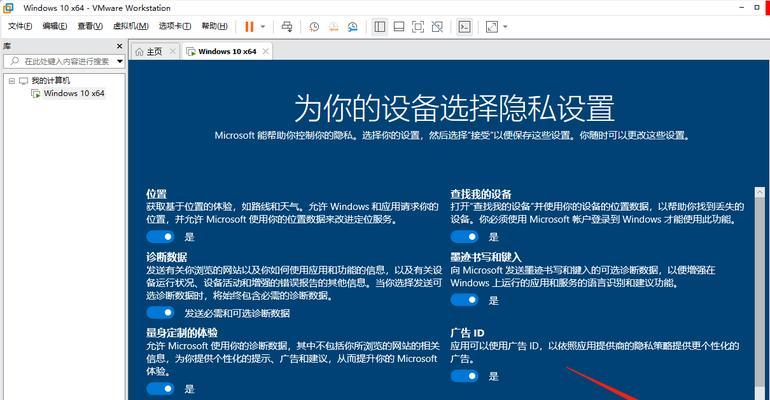Click the revert to snapshot icon
Screen dimensions: 770x400
[333, 27]
